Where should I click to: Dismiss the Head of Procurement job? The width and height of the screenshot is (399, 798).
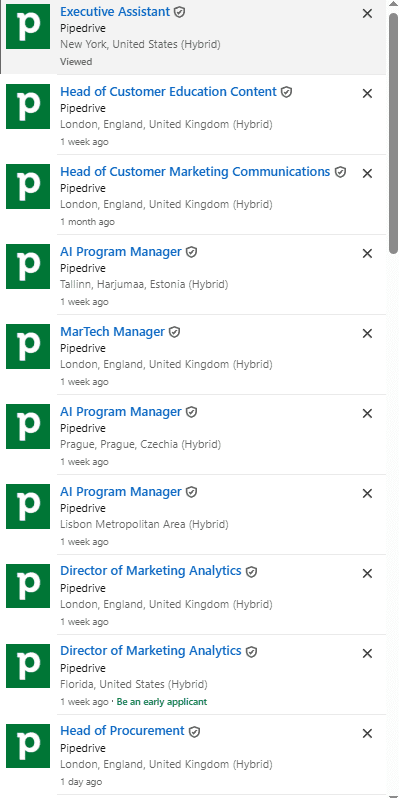(x=367, y=733)
